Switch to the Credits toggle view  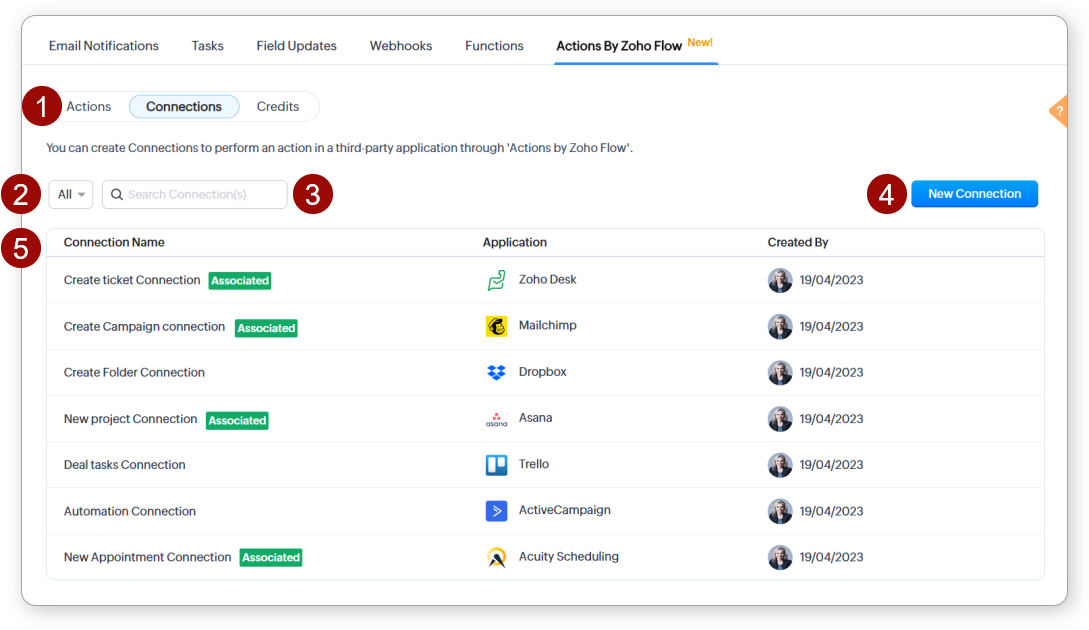click(x=278, y=107)
